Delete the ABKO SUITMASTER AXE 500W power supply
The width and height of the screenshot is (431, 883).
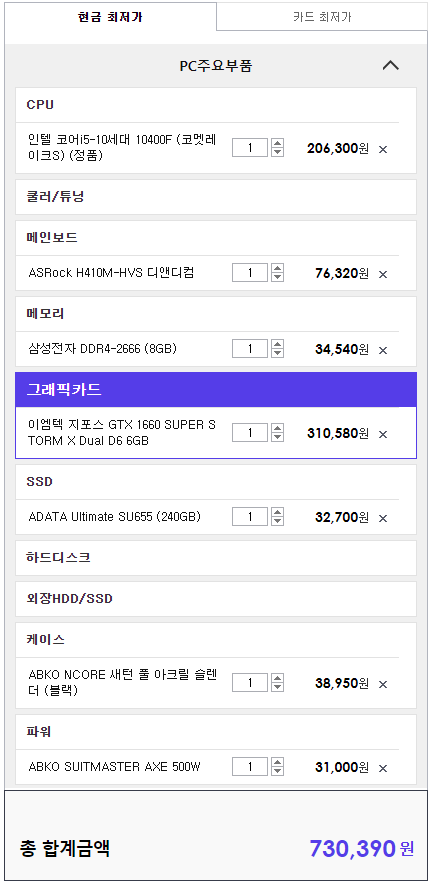point(383,768)
